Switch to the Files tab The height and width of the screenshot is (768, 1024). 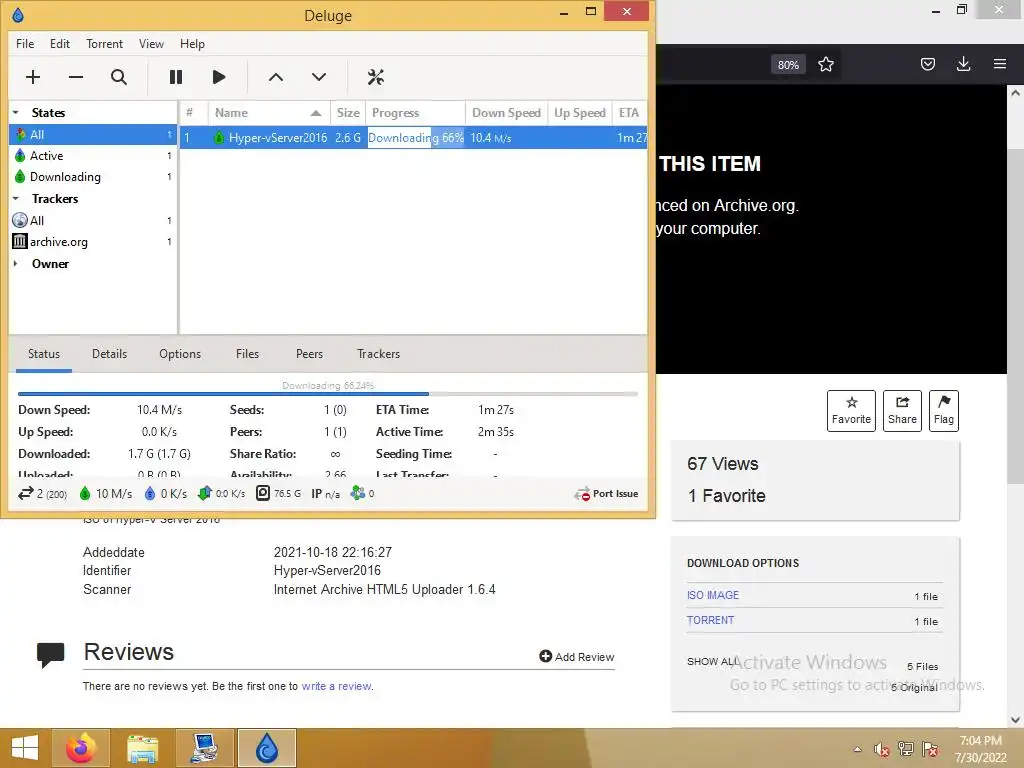[x=247, y=354]
